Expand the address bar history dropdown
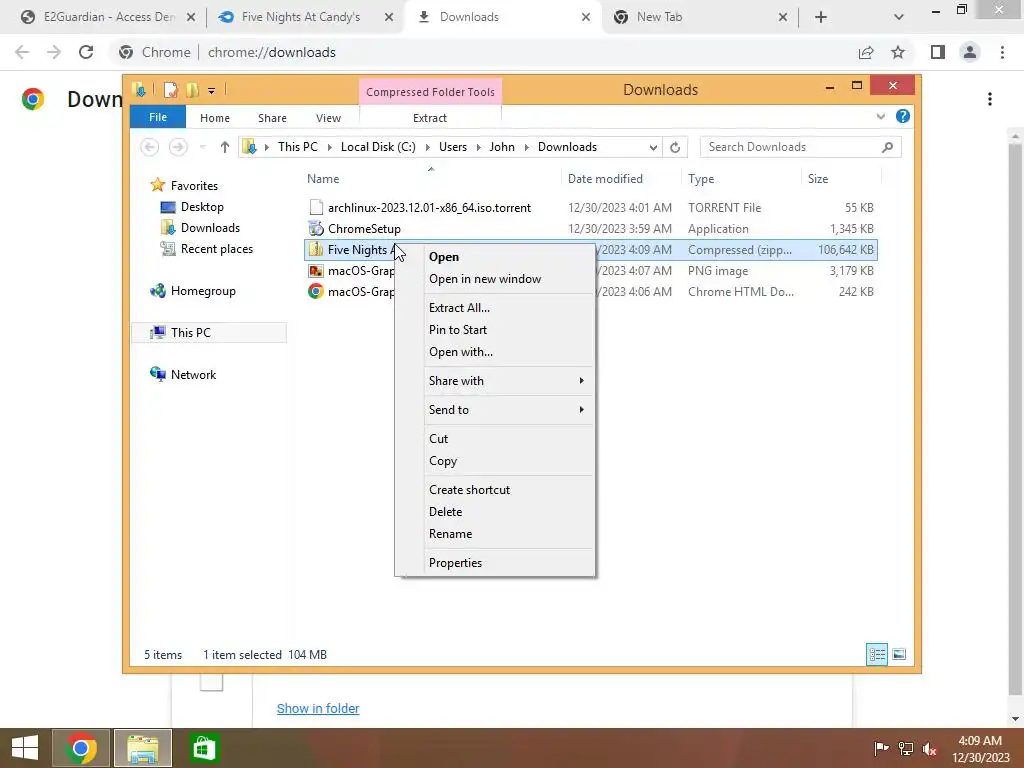Screen dimensions: 1024x768 (653, 148)
